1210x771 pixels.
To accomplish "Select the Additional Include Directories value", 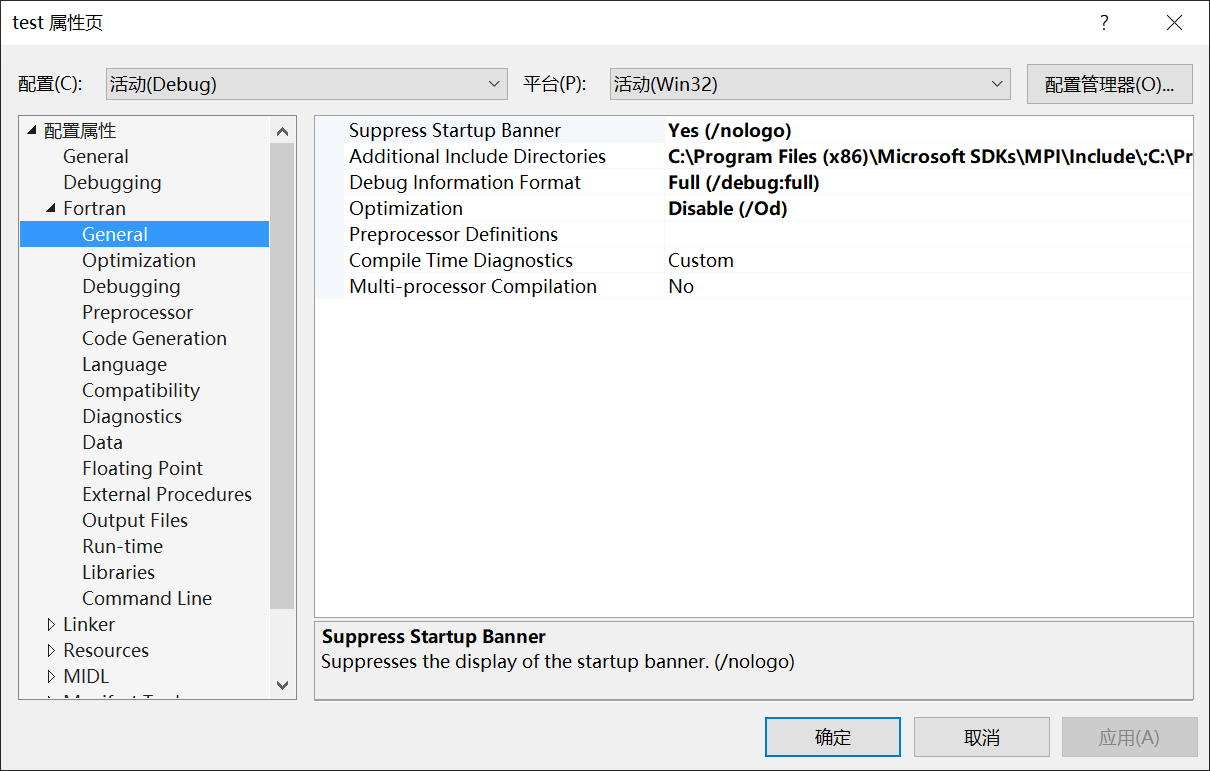I will click(x=900, y=156).
